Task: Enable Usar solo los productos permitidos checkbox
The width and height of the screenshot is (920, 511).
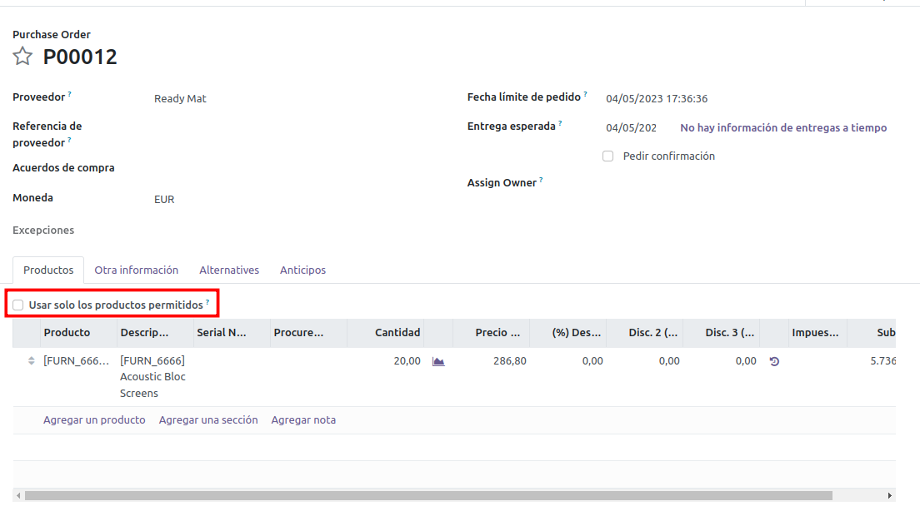Action: [18, 305]
